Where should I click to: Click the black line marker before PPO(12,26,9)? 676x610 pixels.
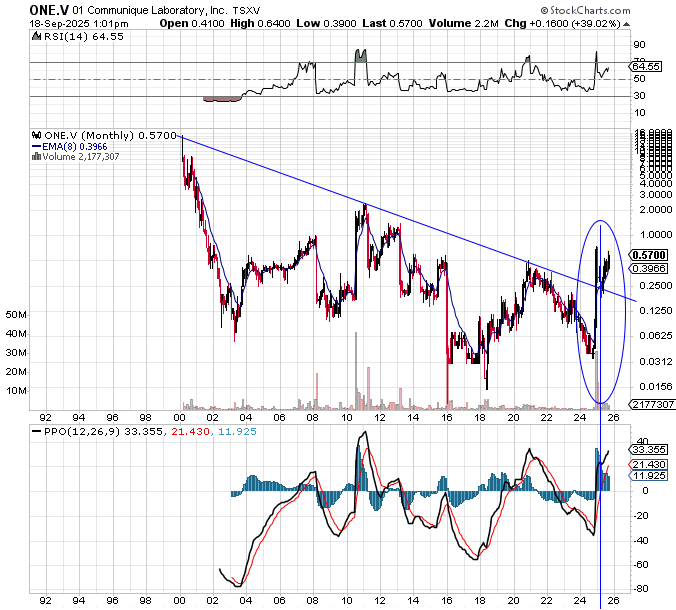pyautogui.click(x=37, y=432)
